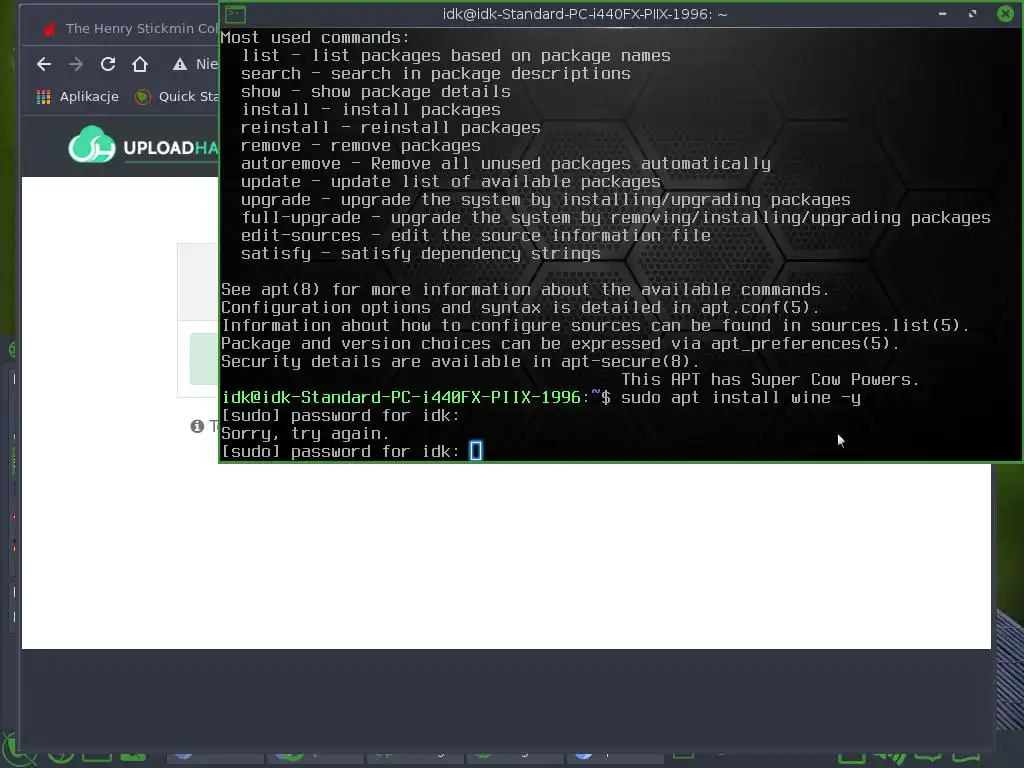Viewport: 1024px width, 768px height.
Task: Click the 'full-upgrade' help line
Action: [615, 217]
